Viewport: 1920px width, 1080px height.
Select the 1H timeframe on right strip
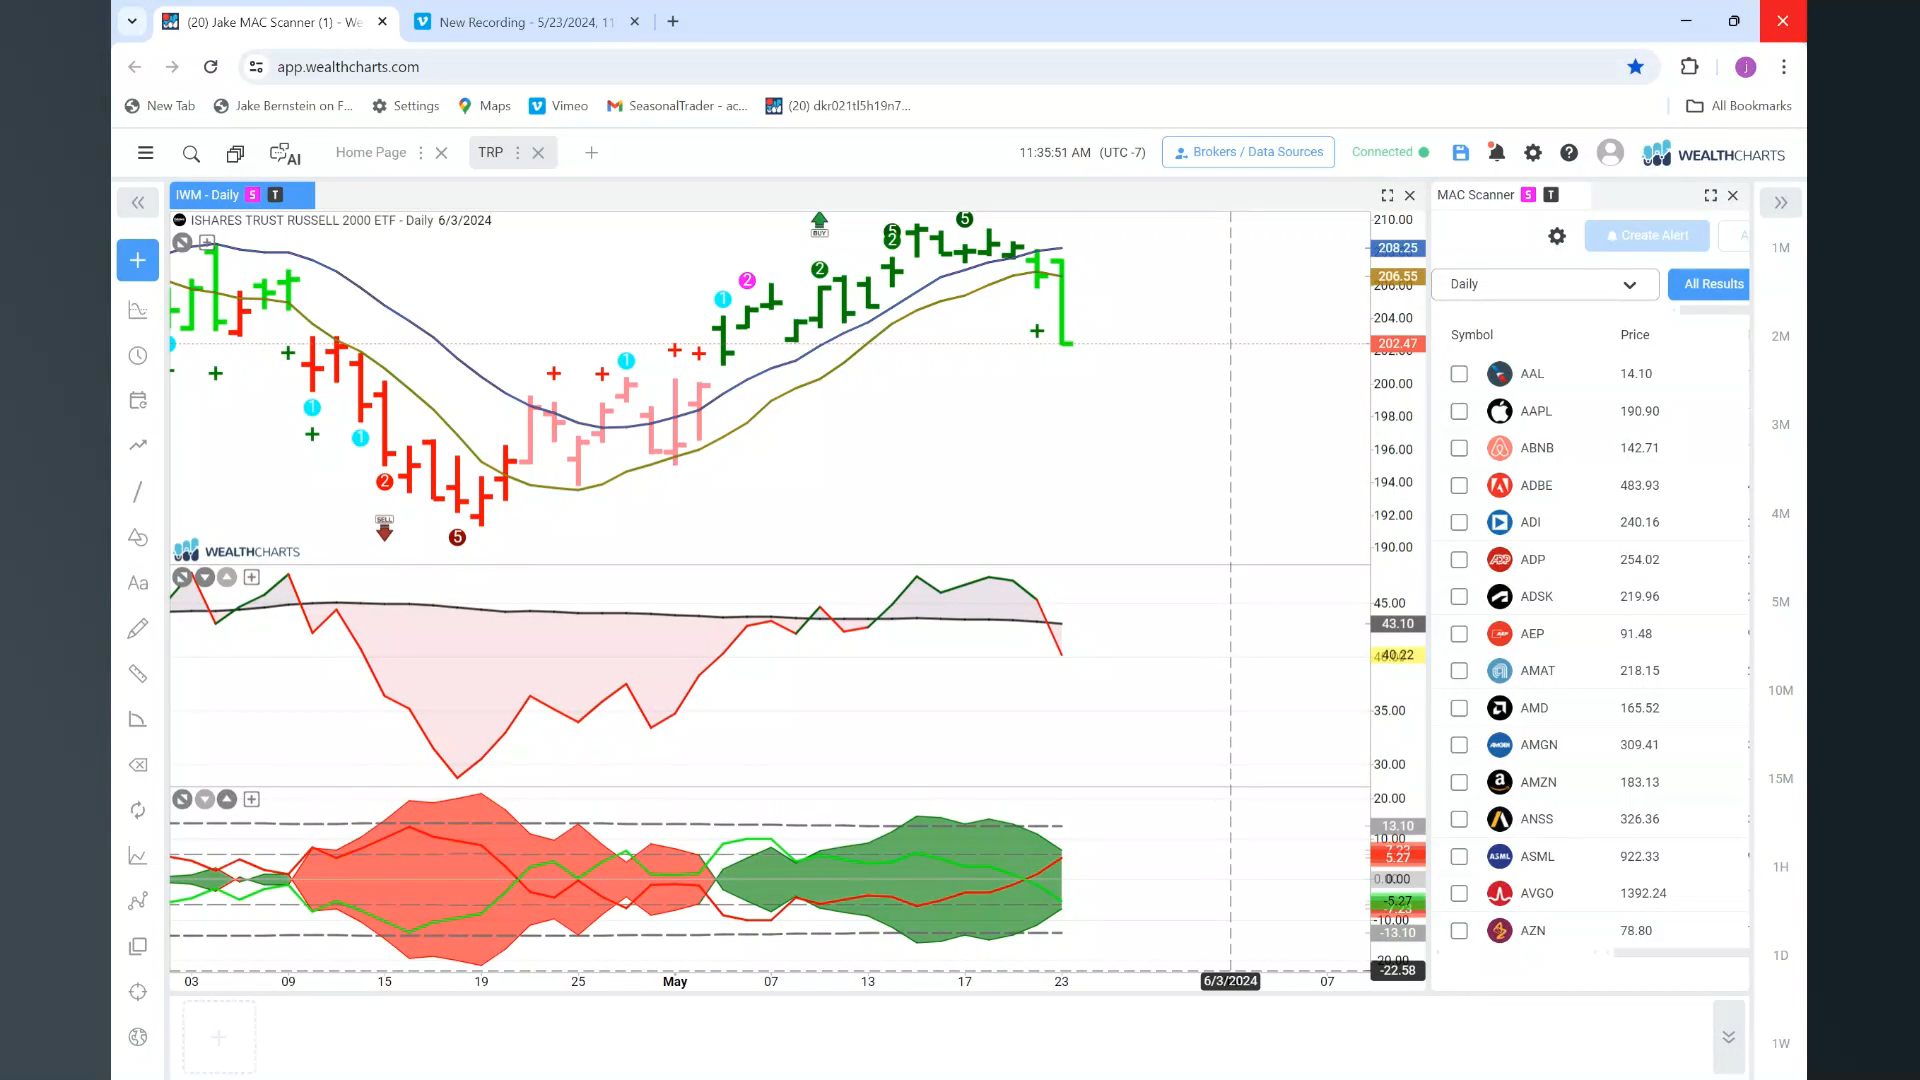(x=1781, y=867)
